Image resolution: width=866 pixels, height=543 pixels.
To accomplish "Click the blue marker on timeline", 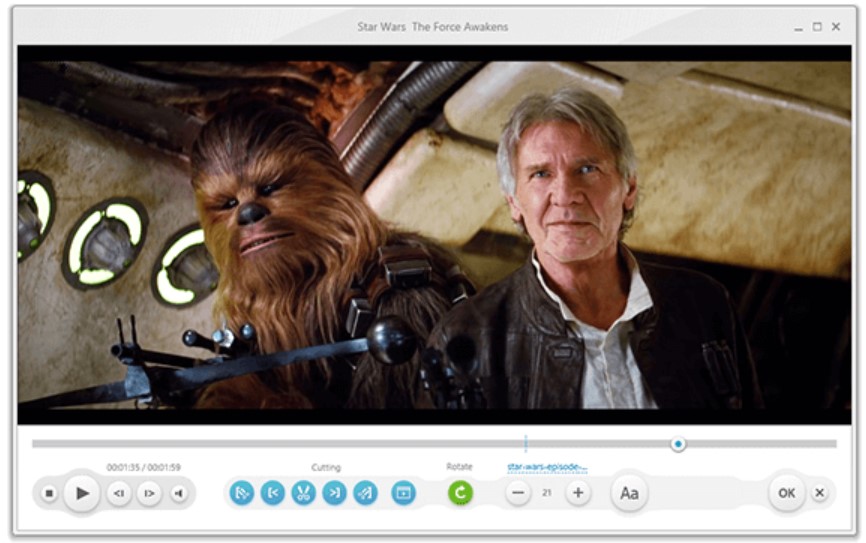I will 525,443.
